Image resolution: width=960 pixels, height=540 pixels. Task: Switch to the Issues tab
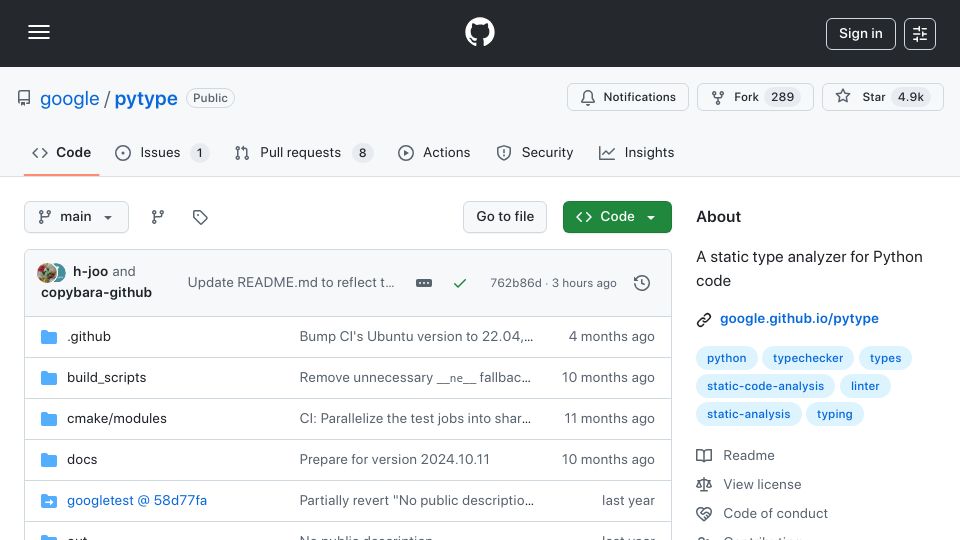click(162, 152)
